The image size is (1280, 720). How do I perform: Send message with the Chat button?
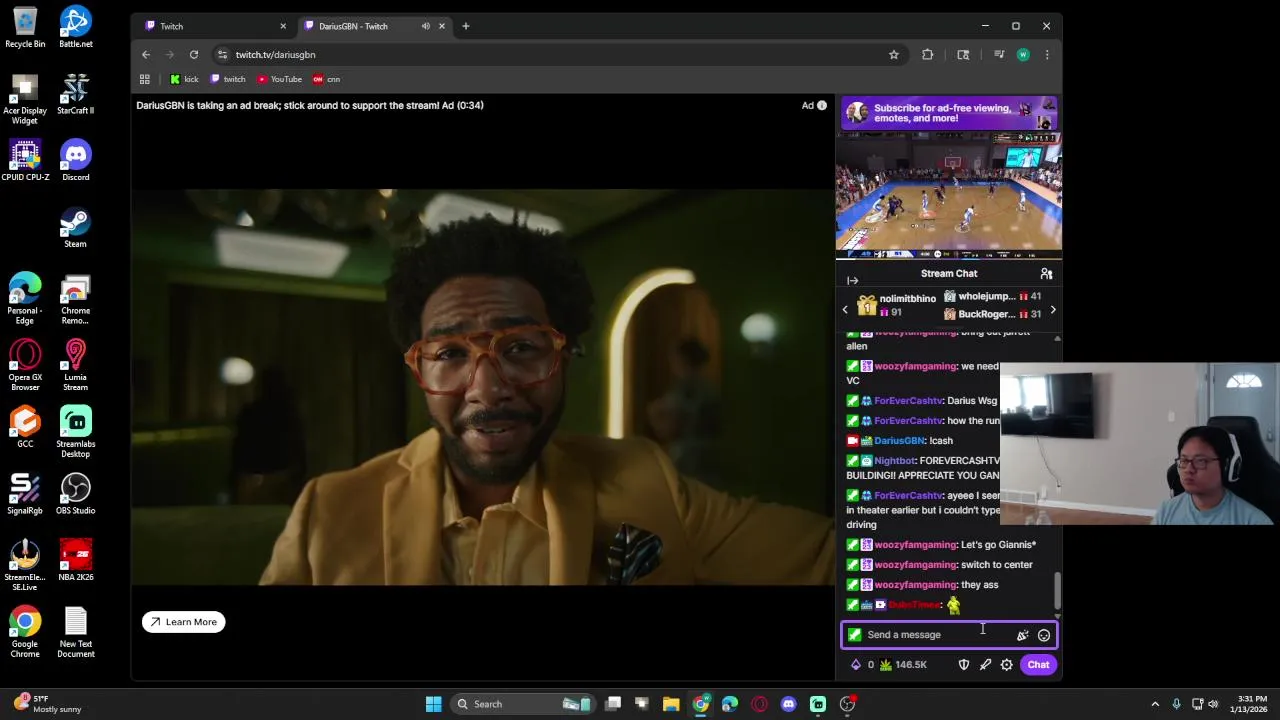[1038, 665]
